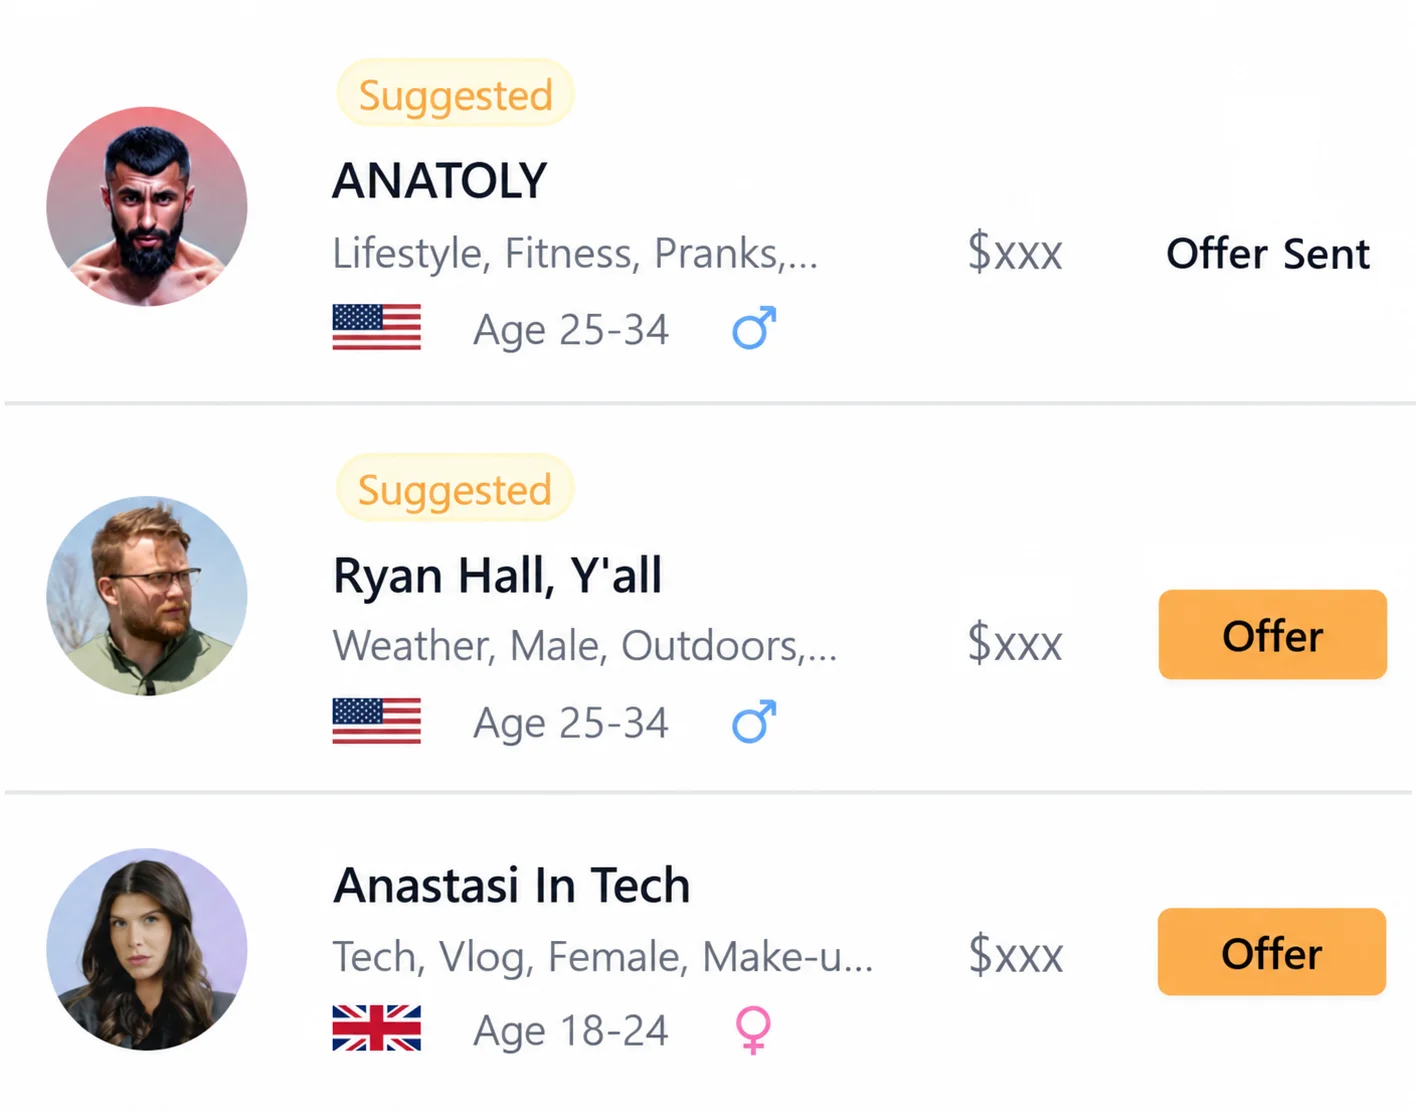Open ANATOLY's profile picture
Screen dimensions: 1416x1111
pos(147,206)
